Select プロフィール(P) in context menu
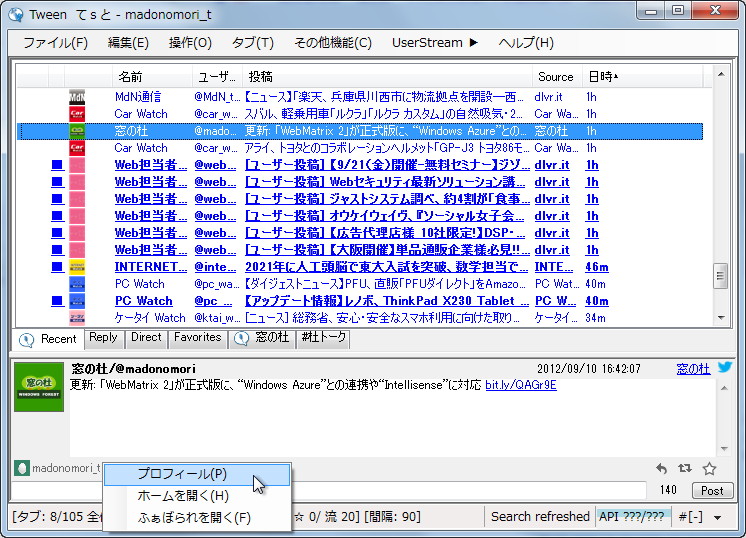The width and height of the screenshot is (746, 538). tap(196, 474)
